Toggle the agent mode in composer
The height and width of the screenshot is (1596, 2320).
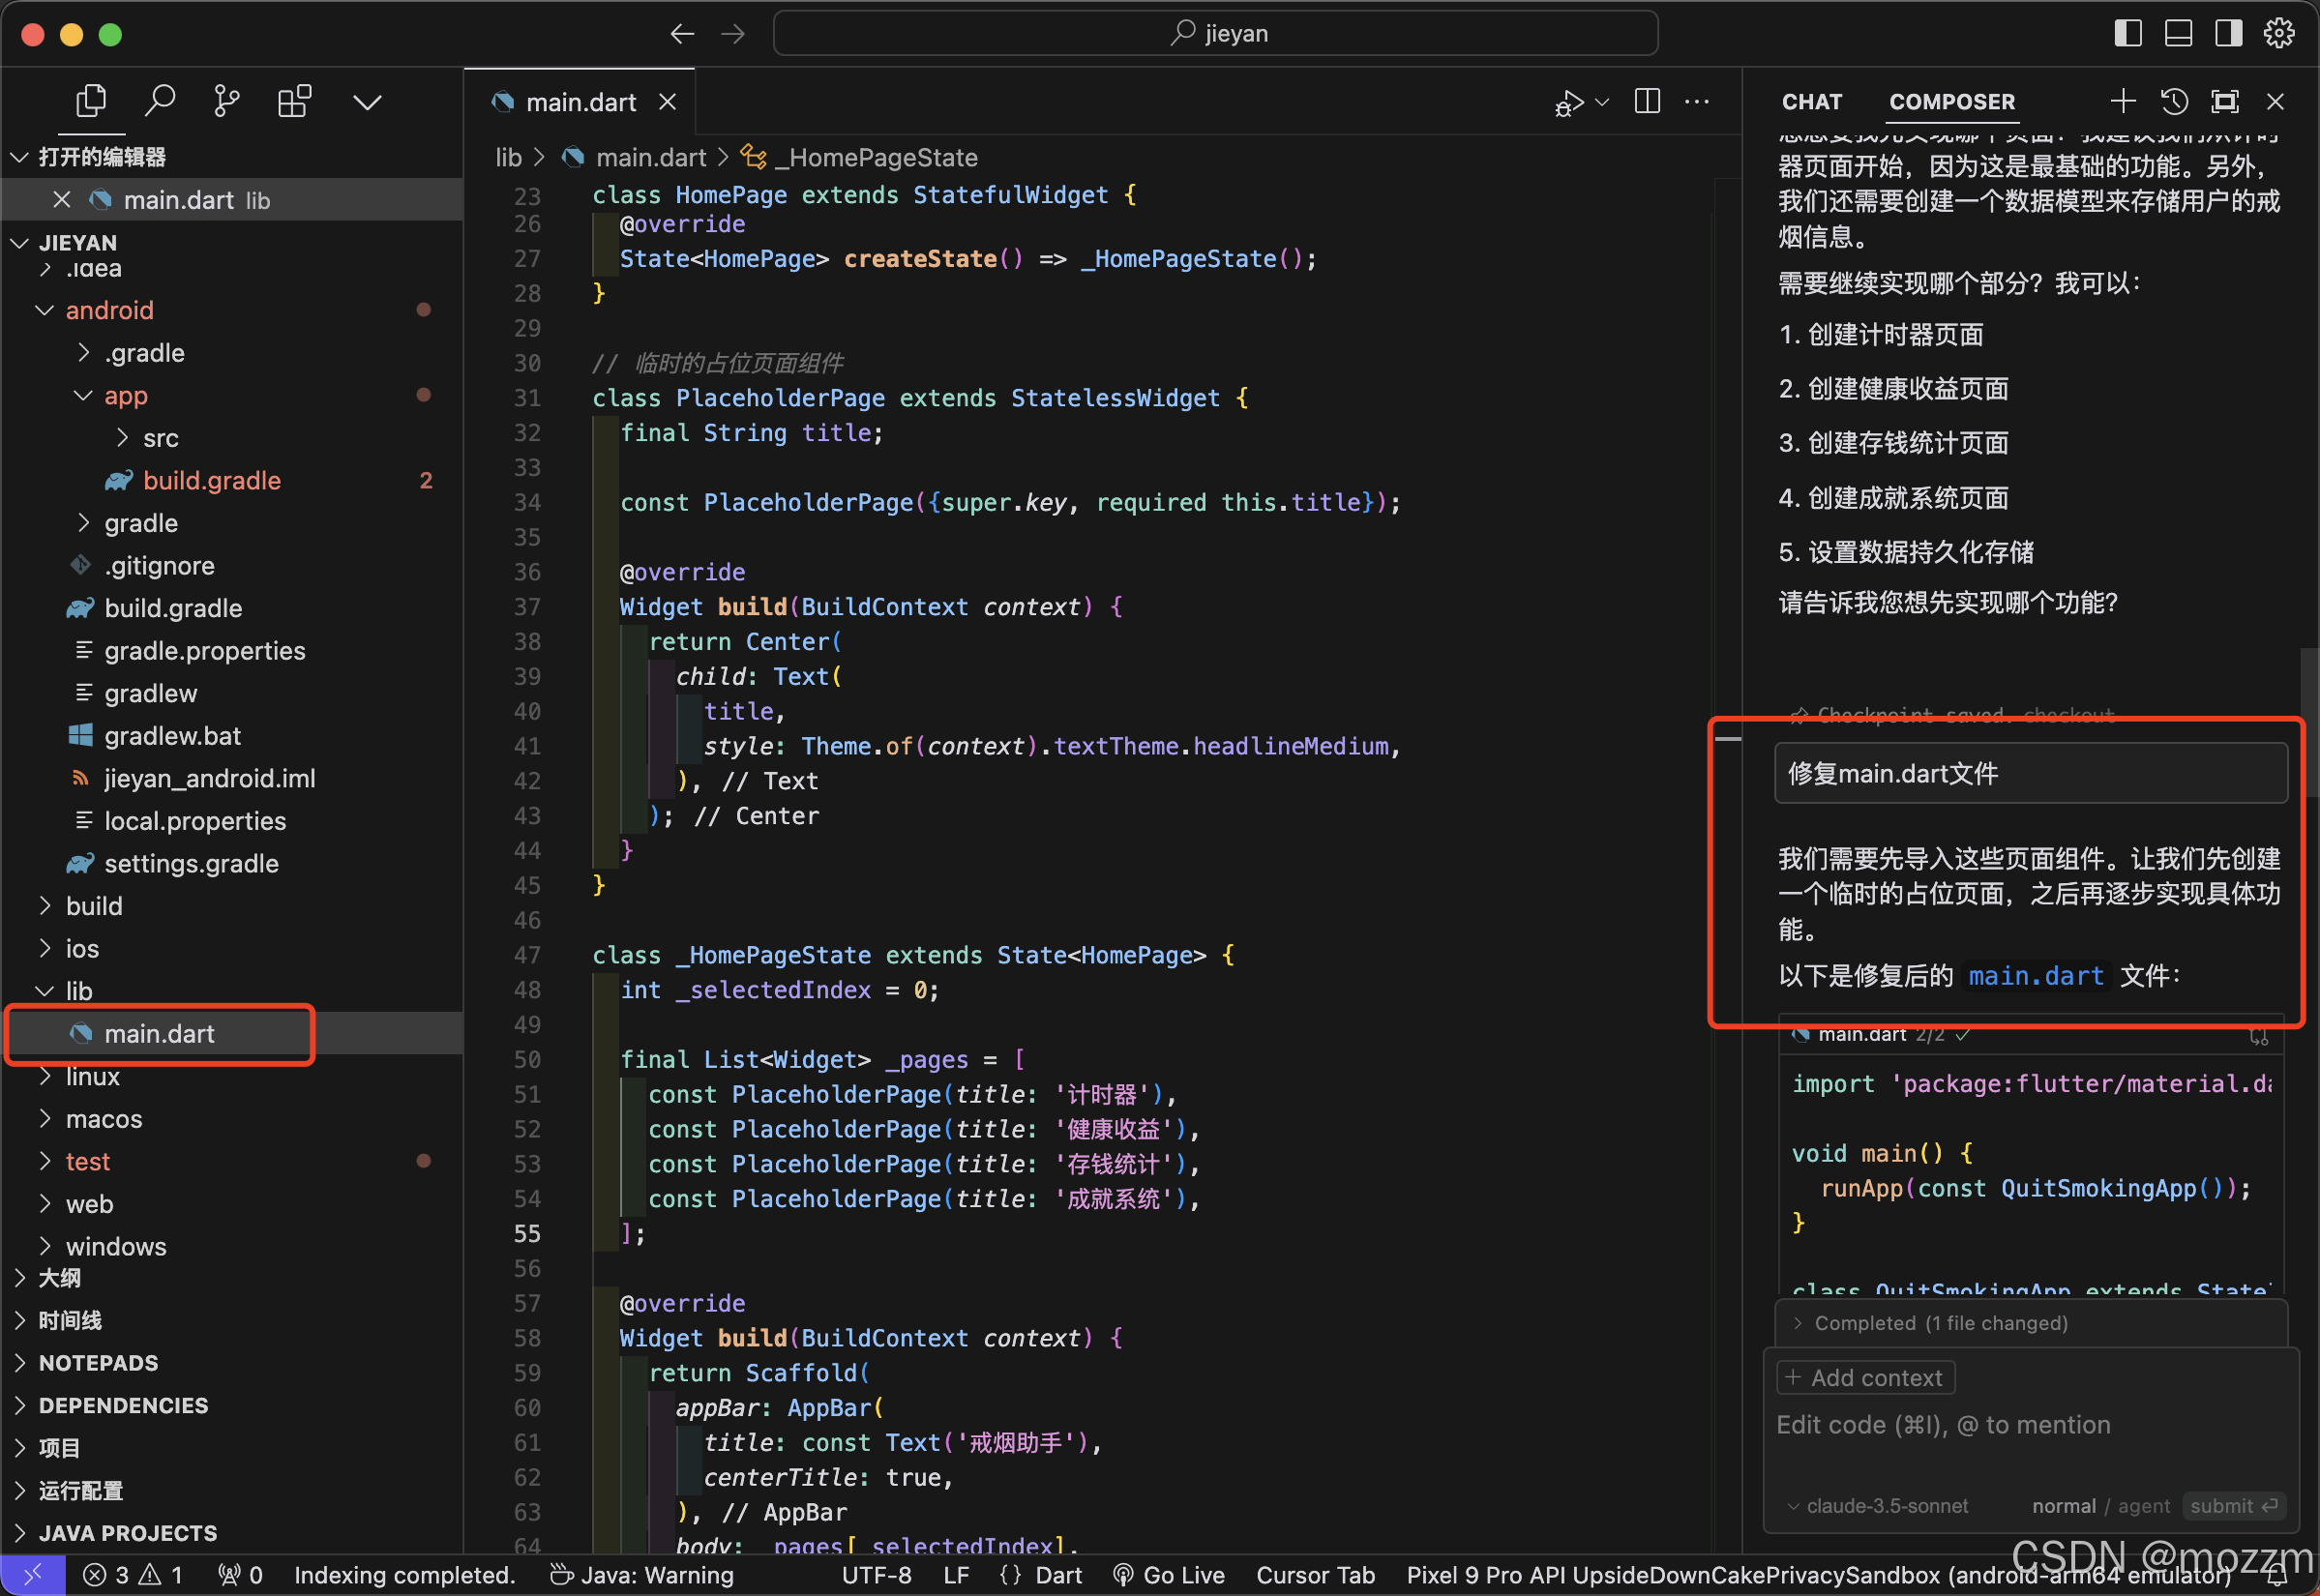2143,1506
